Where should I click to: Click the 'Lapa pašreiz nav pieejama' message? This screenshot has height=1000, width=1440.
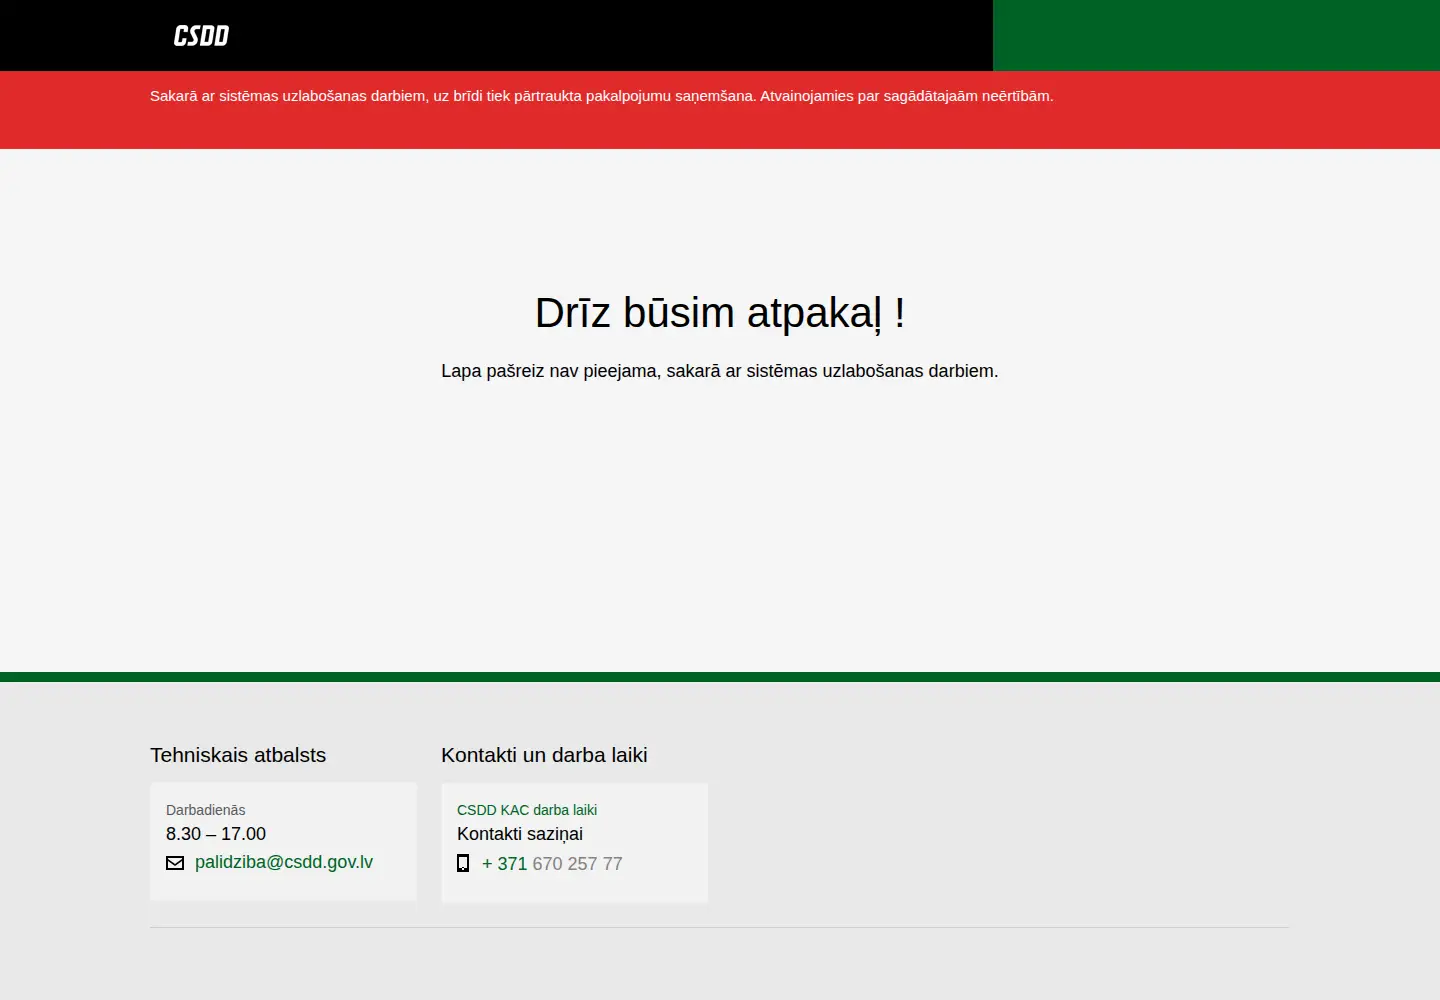[720, 371]
